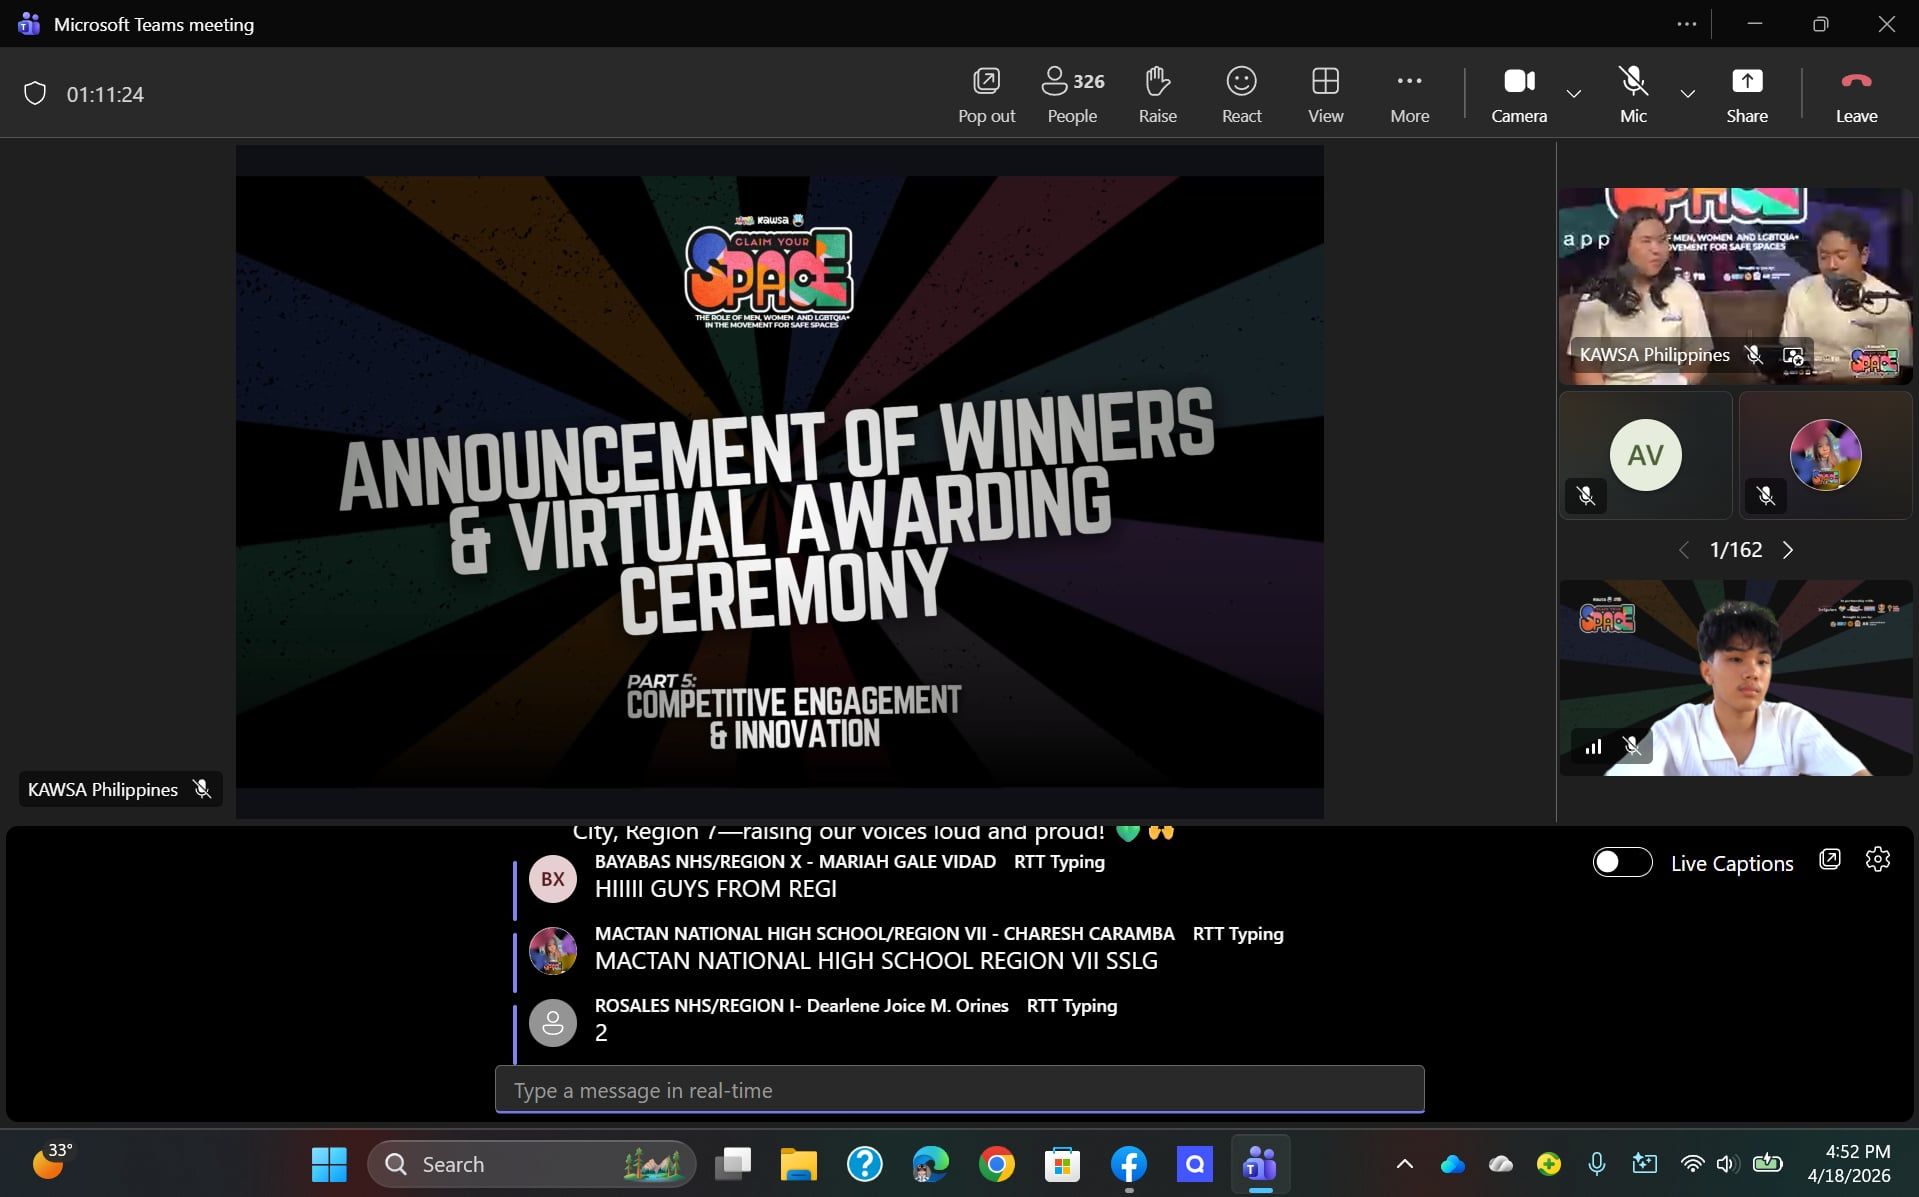Image resolution: width=1919 pixels, height=1197 pixels.
Task: Open the Wi-Fi network tray icon
Action: point(1692,1164)
